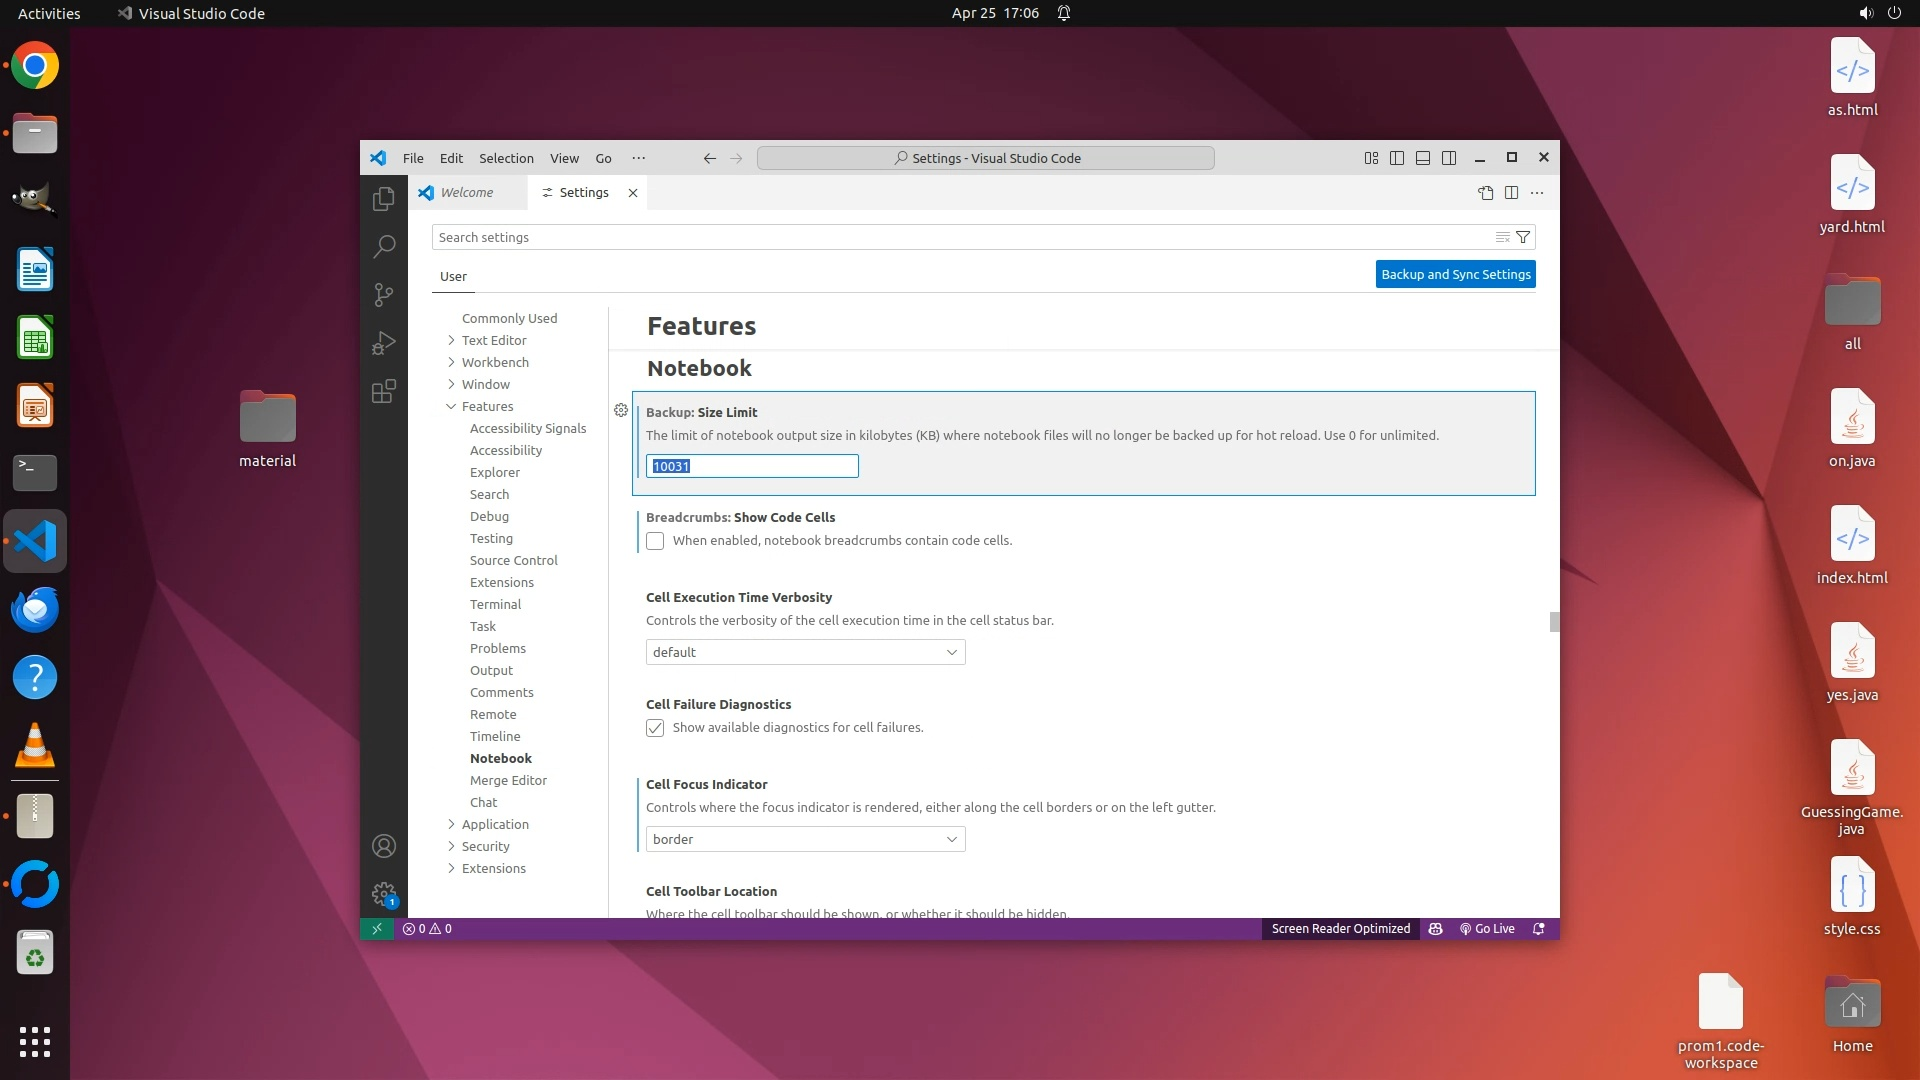Toggle the primary side bar layout icon

1397,158
